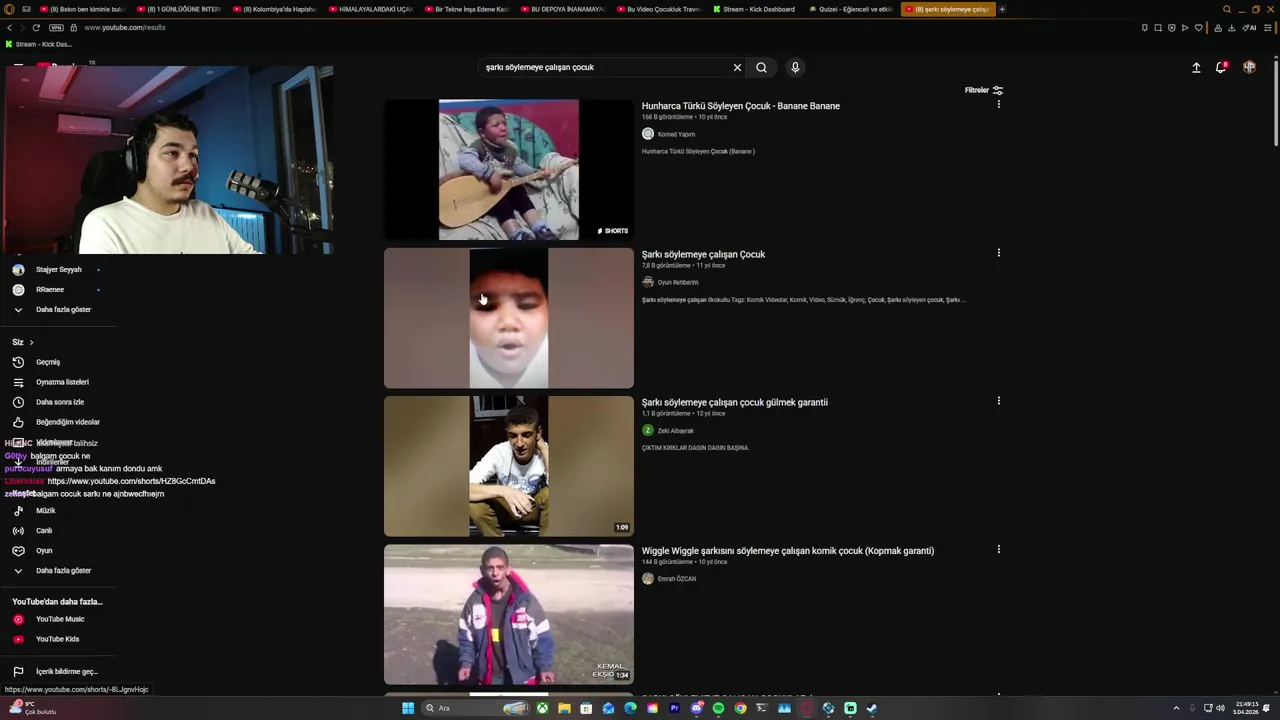Play the Wiggle Wiggle video thumbnail
This screenshot has width=1280, height=720.
[509, 614]
